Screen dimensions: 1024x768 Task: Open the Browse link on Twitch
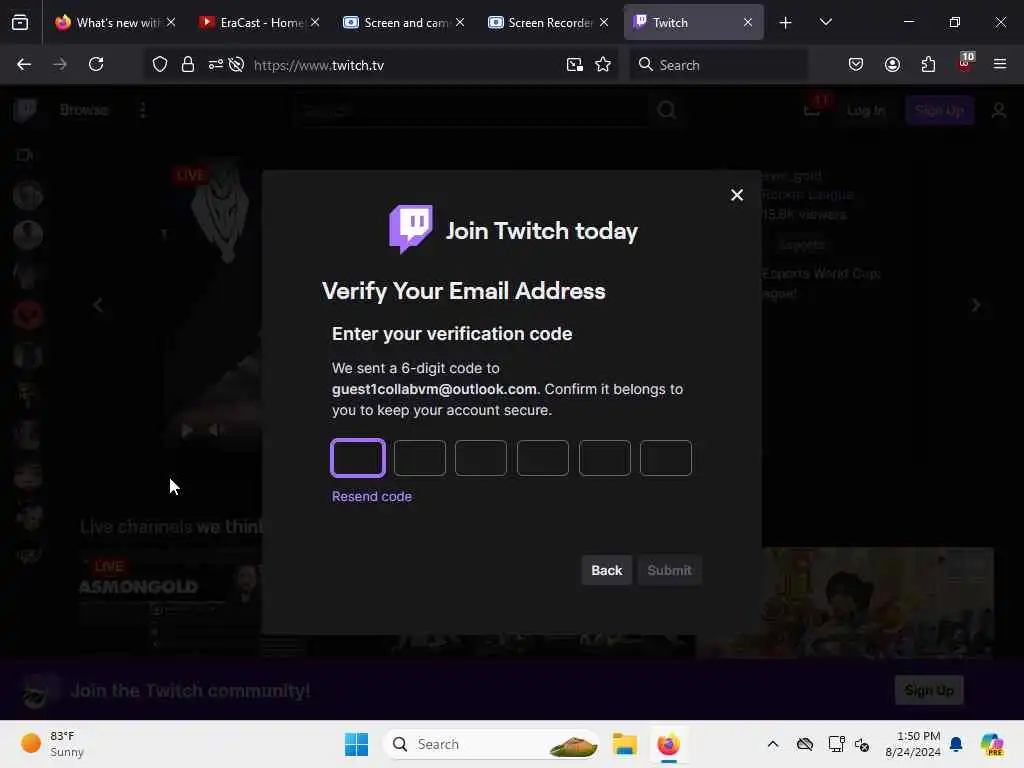point(84,110)
